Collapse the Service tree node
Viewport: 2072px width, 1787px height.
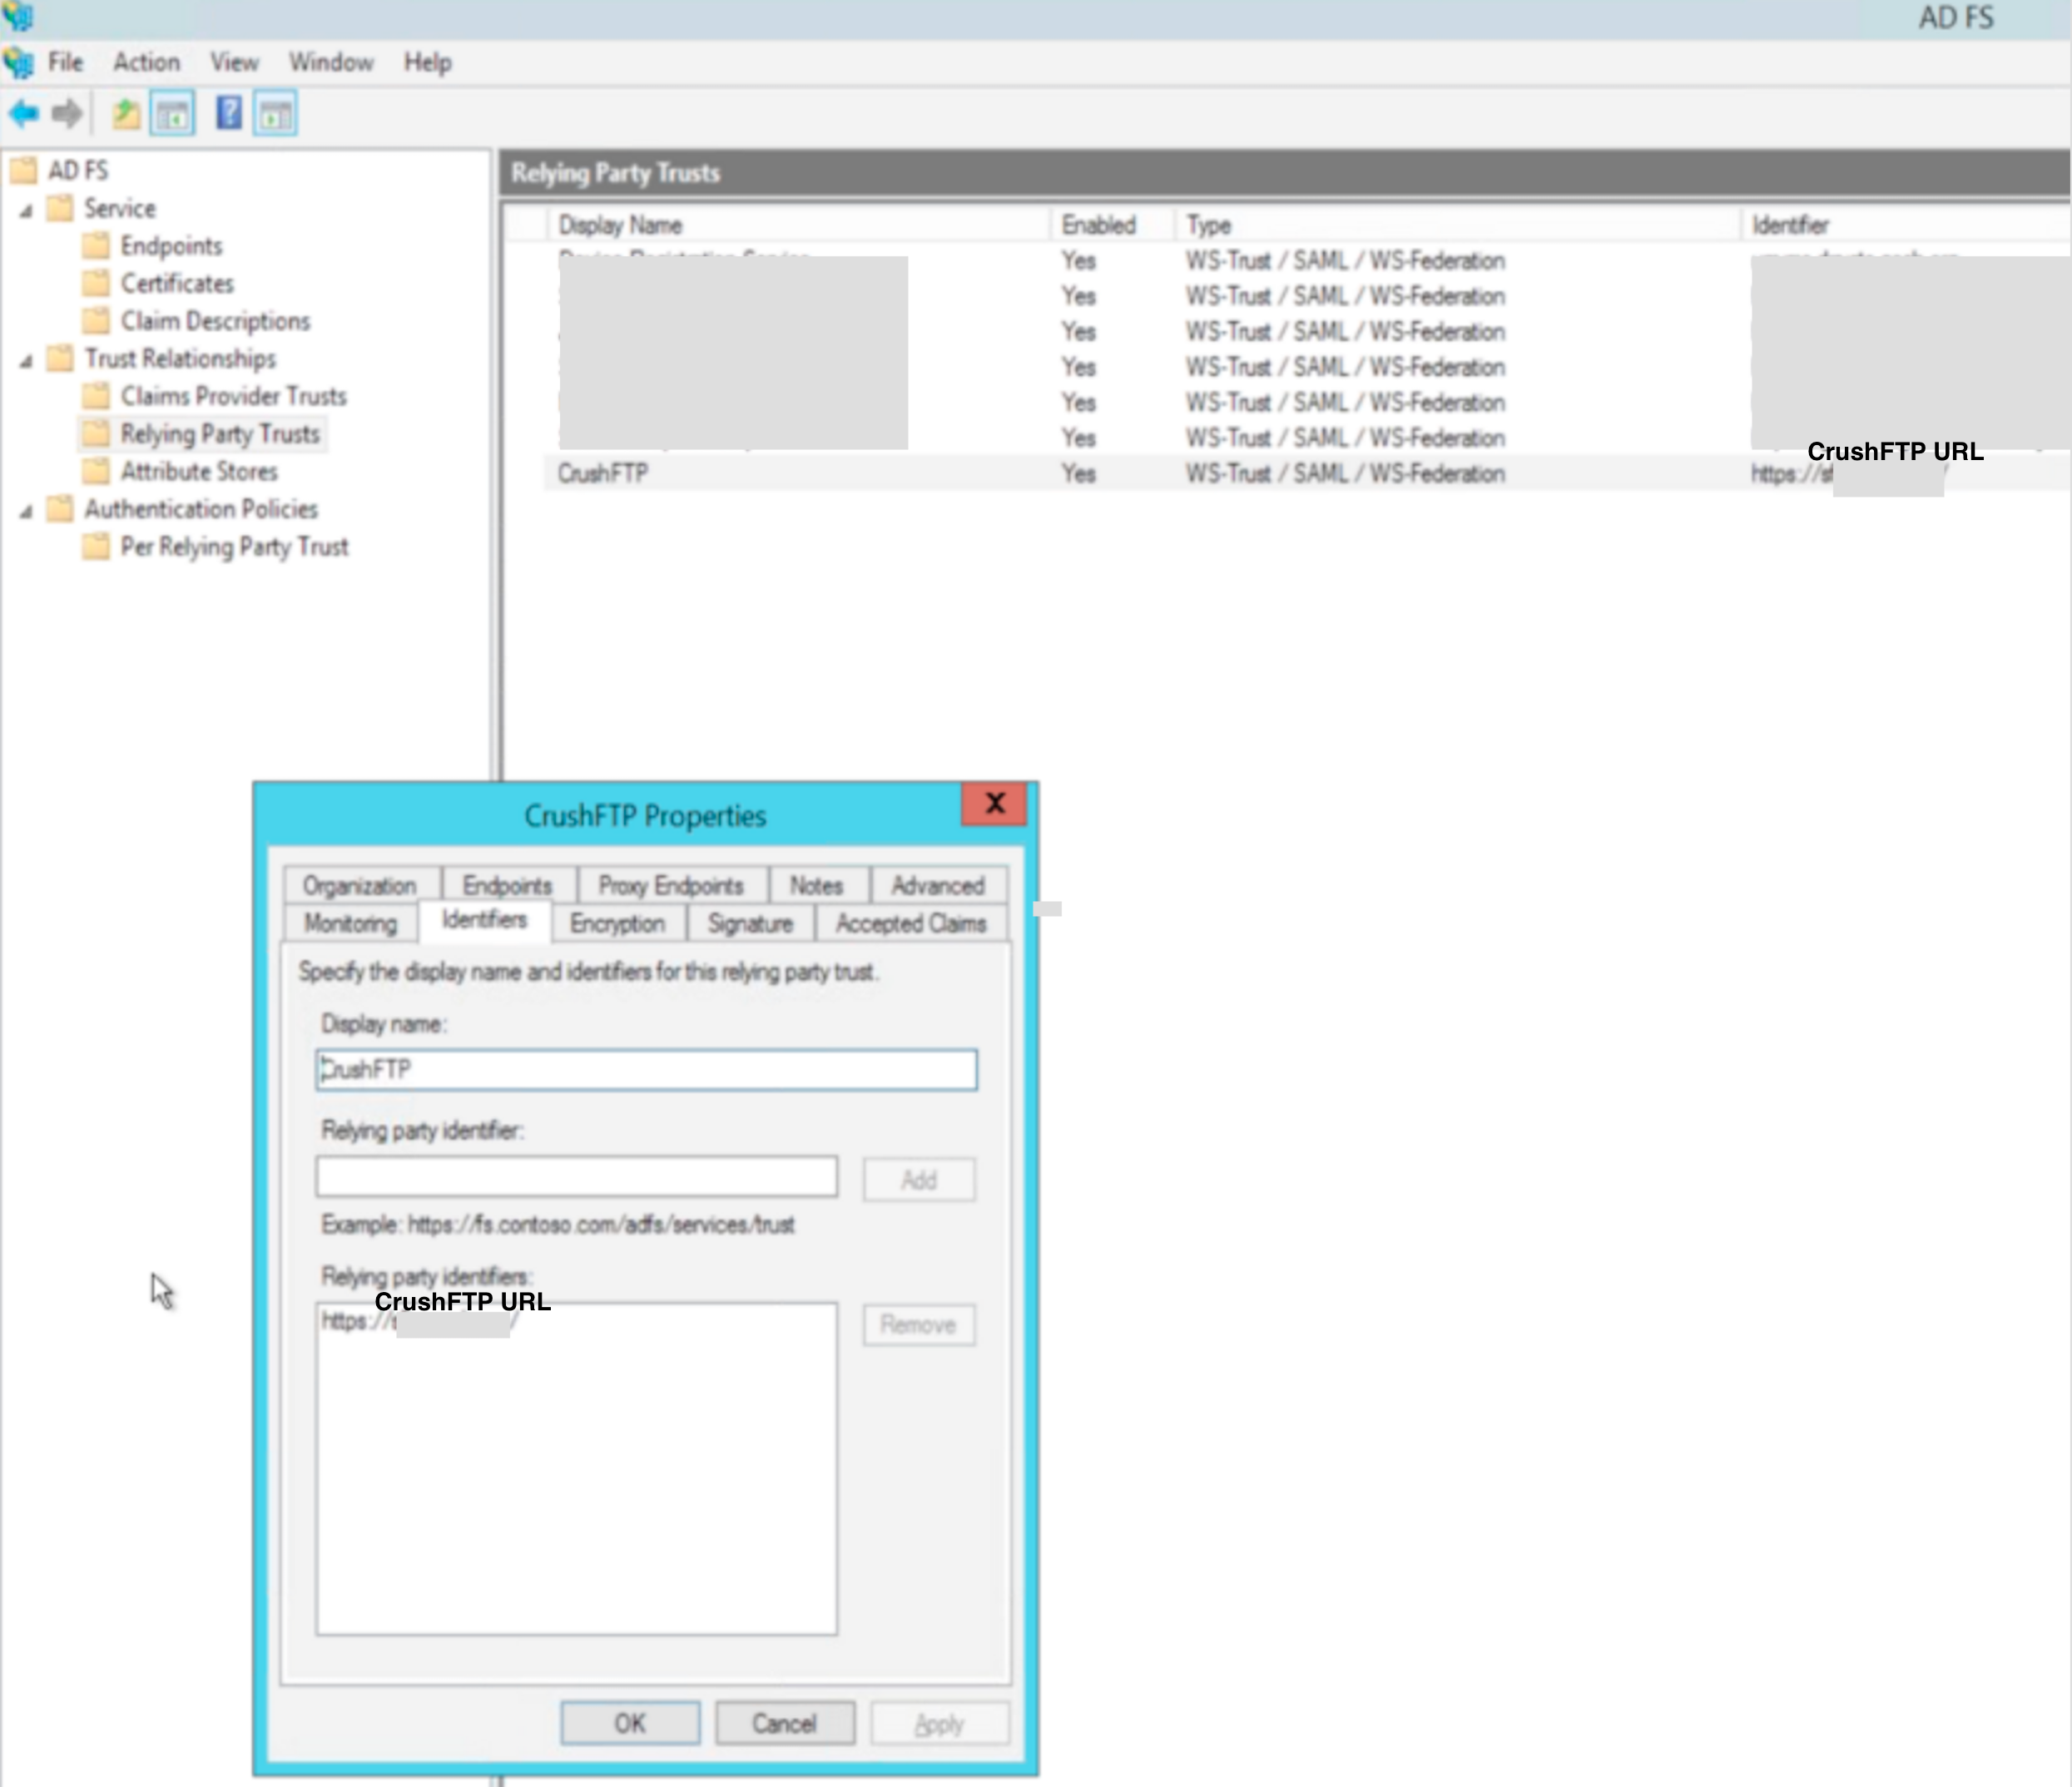coord(26,210)
